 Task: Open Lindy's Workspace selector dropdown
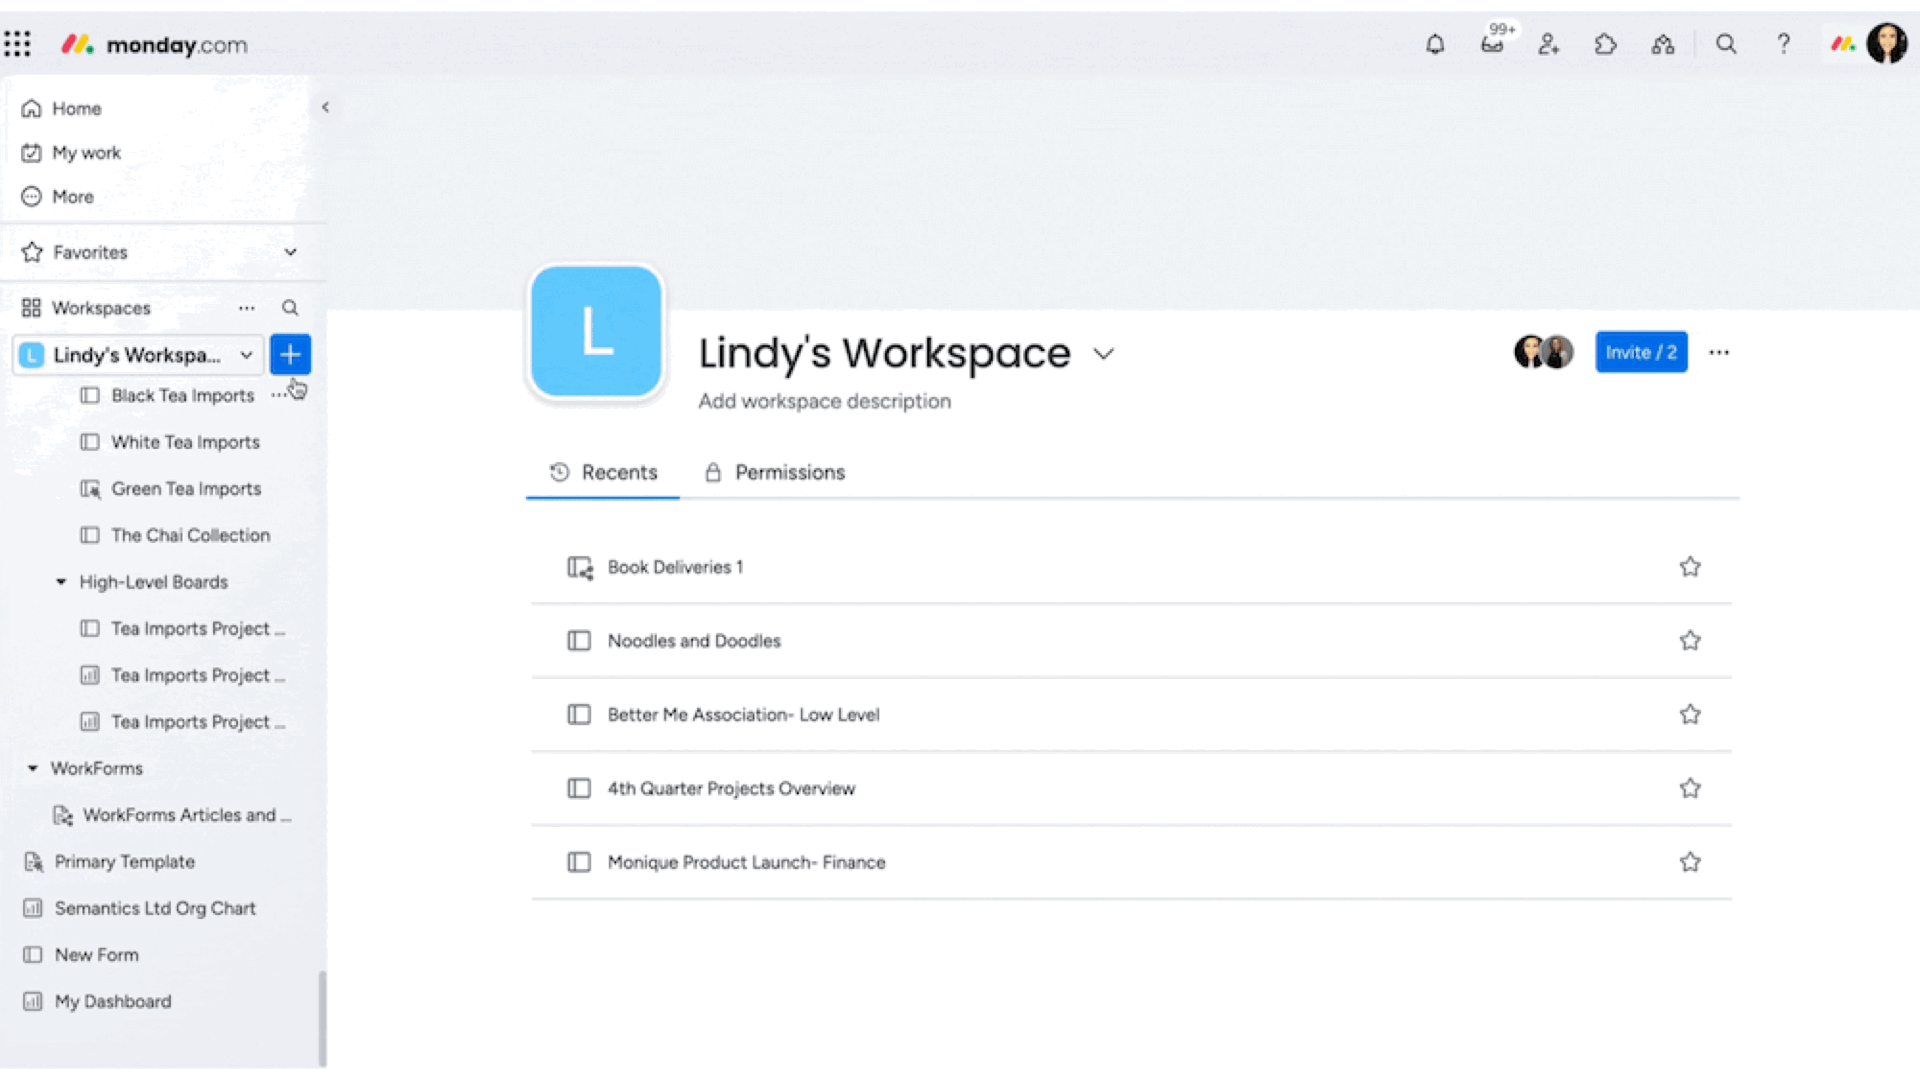(x=138, y=355)
